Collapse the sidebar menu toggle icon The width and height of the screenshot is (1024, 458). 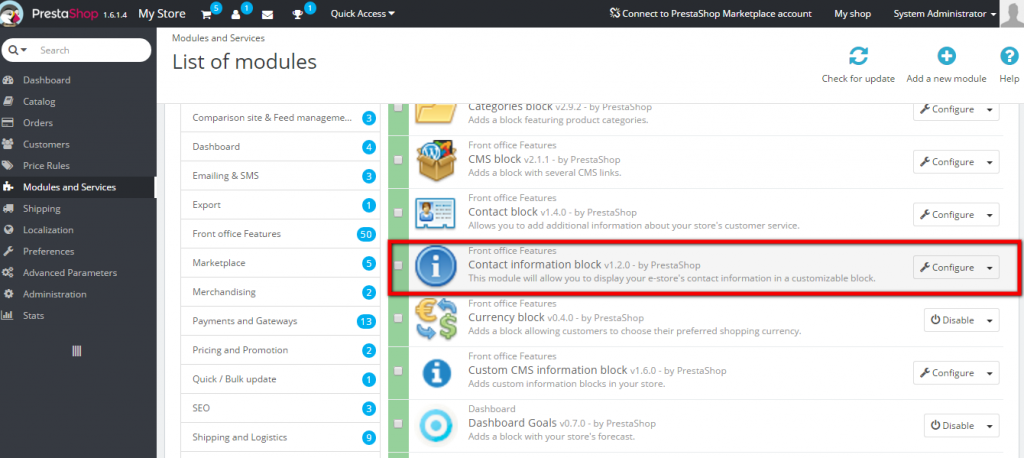point(76,351)
